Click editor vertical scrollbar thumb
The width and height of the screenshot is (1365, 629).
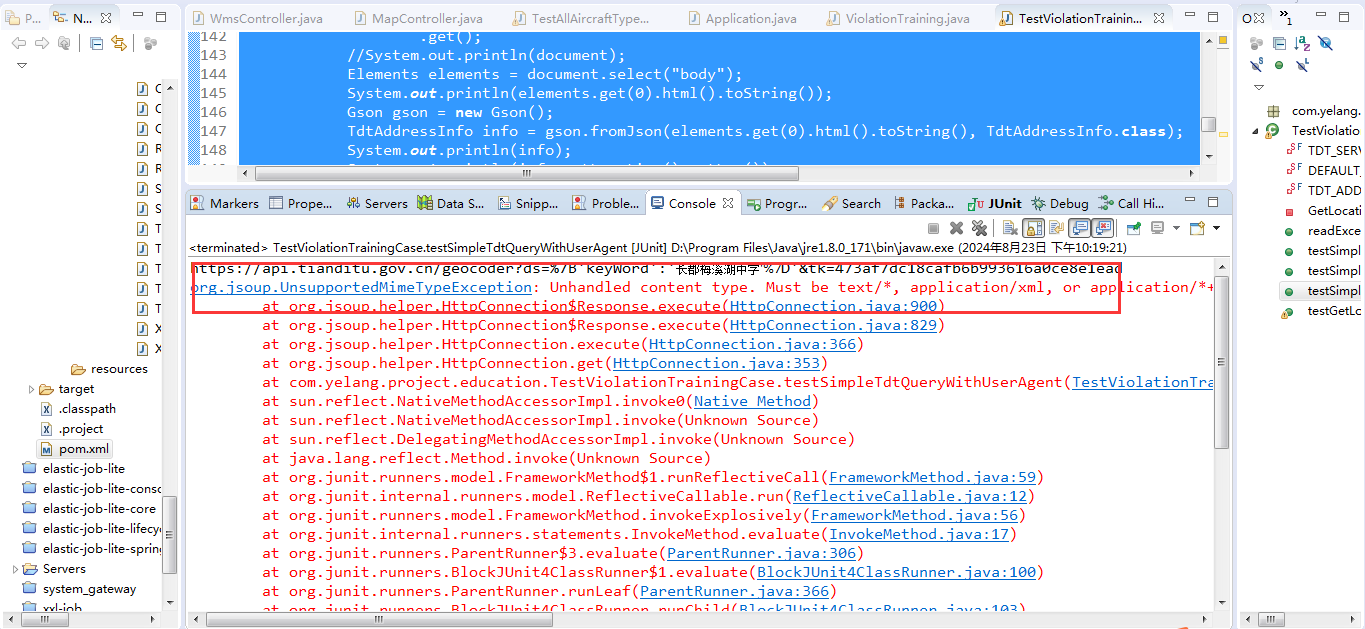(1208, 125)
